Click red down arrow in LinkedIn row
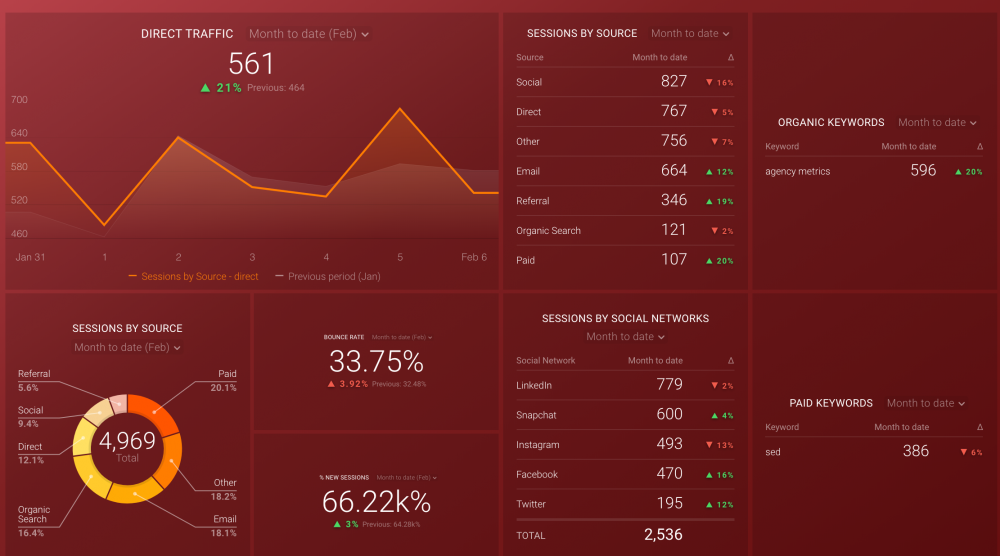 709,386
